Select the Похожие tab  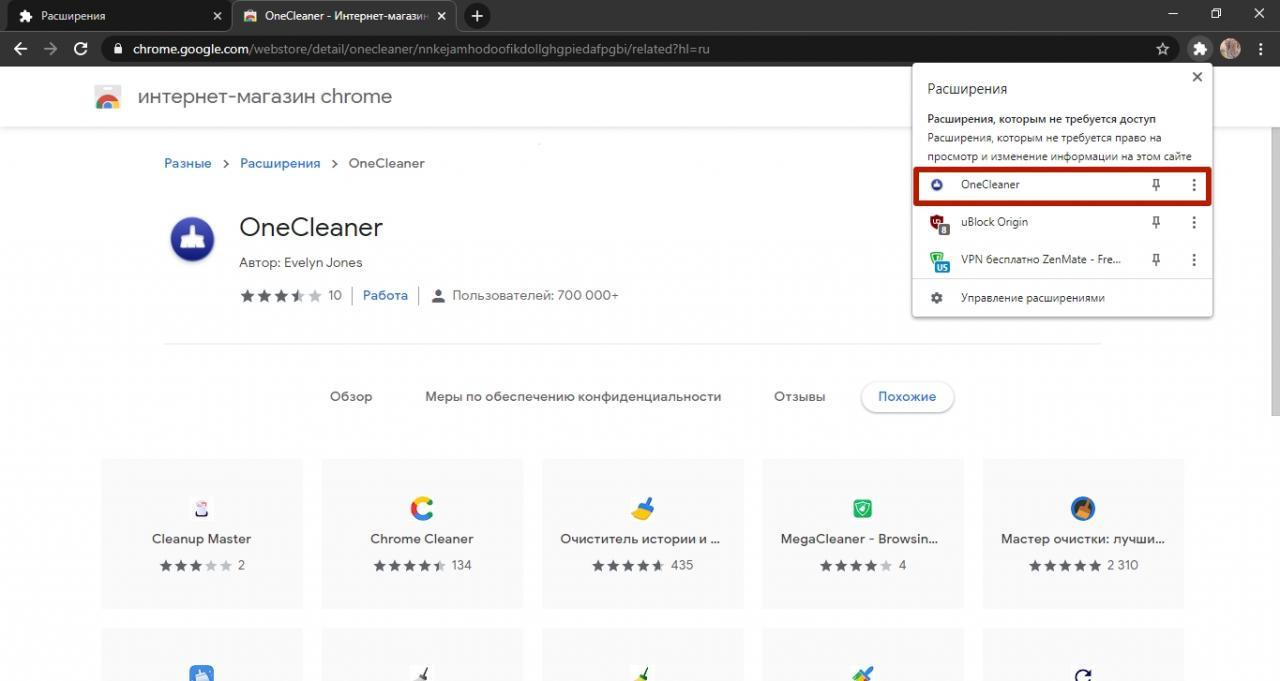point(907,397)
